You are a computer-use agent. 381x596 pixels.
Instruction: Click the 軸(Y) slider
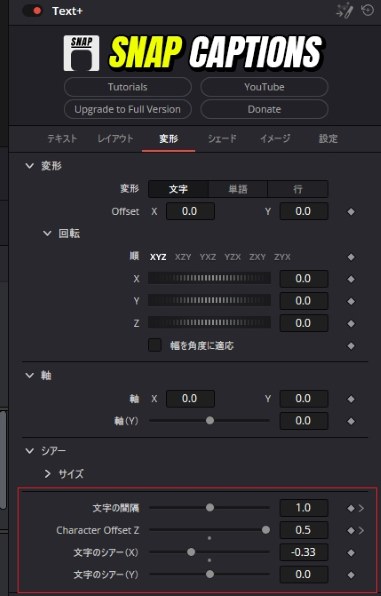pyautogui.click(x=210, y=421)
